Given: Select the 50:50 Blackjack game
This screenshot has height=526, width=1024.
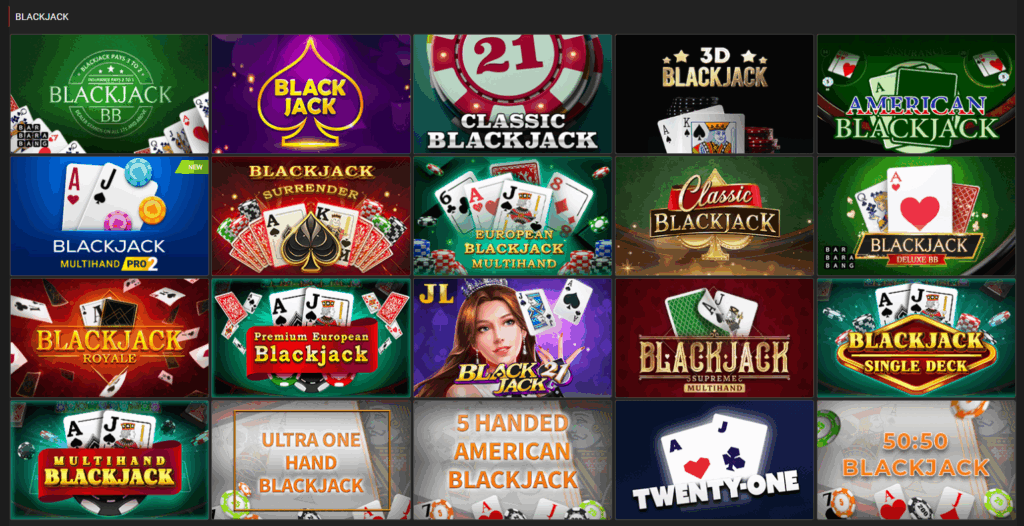Looking at the screenshot, I should pyautogui.click(x=916, y=461).
